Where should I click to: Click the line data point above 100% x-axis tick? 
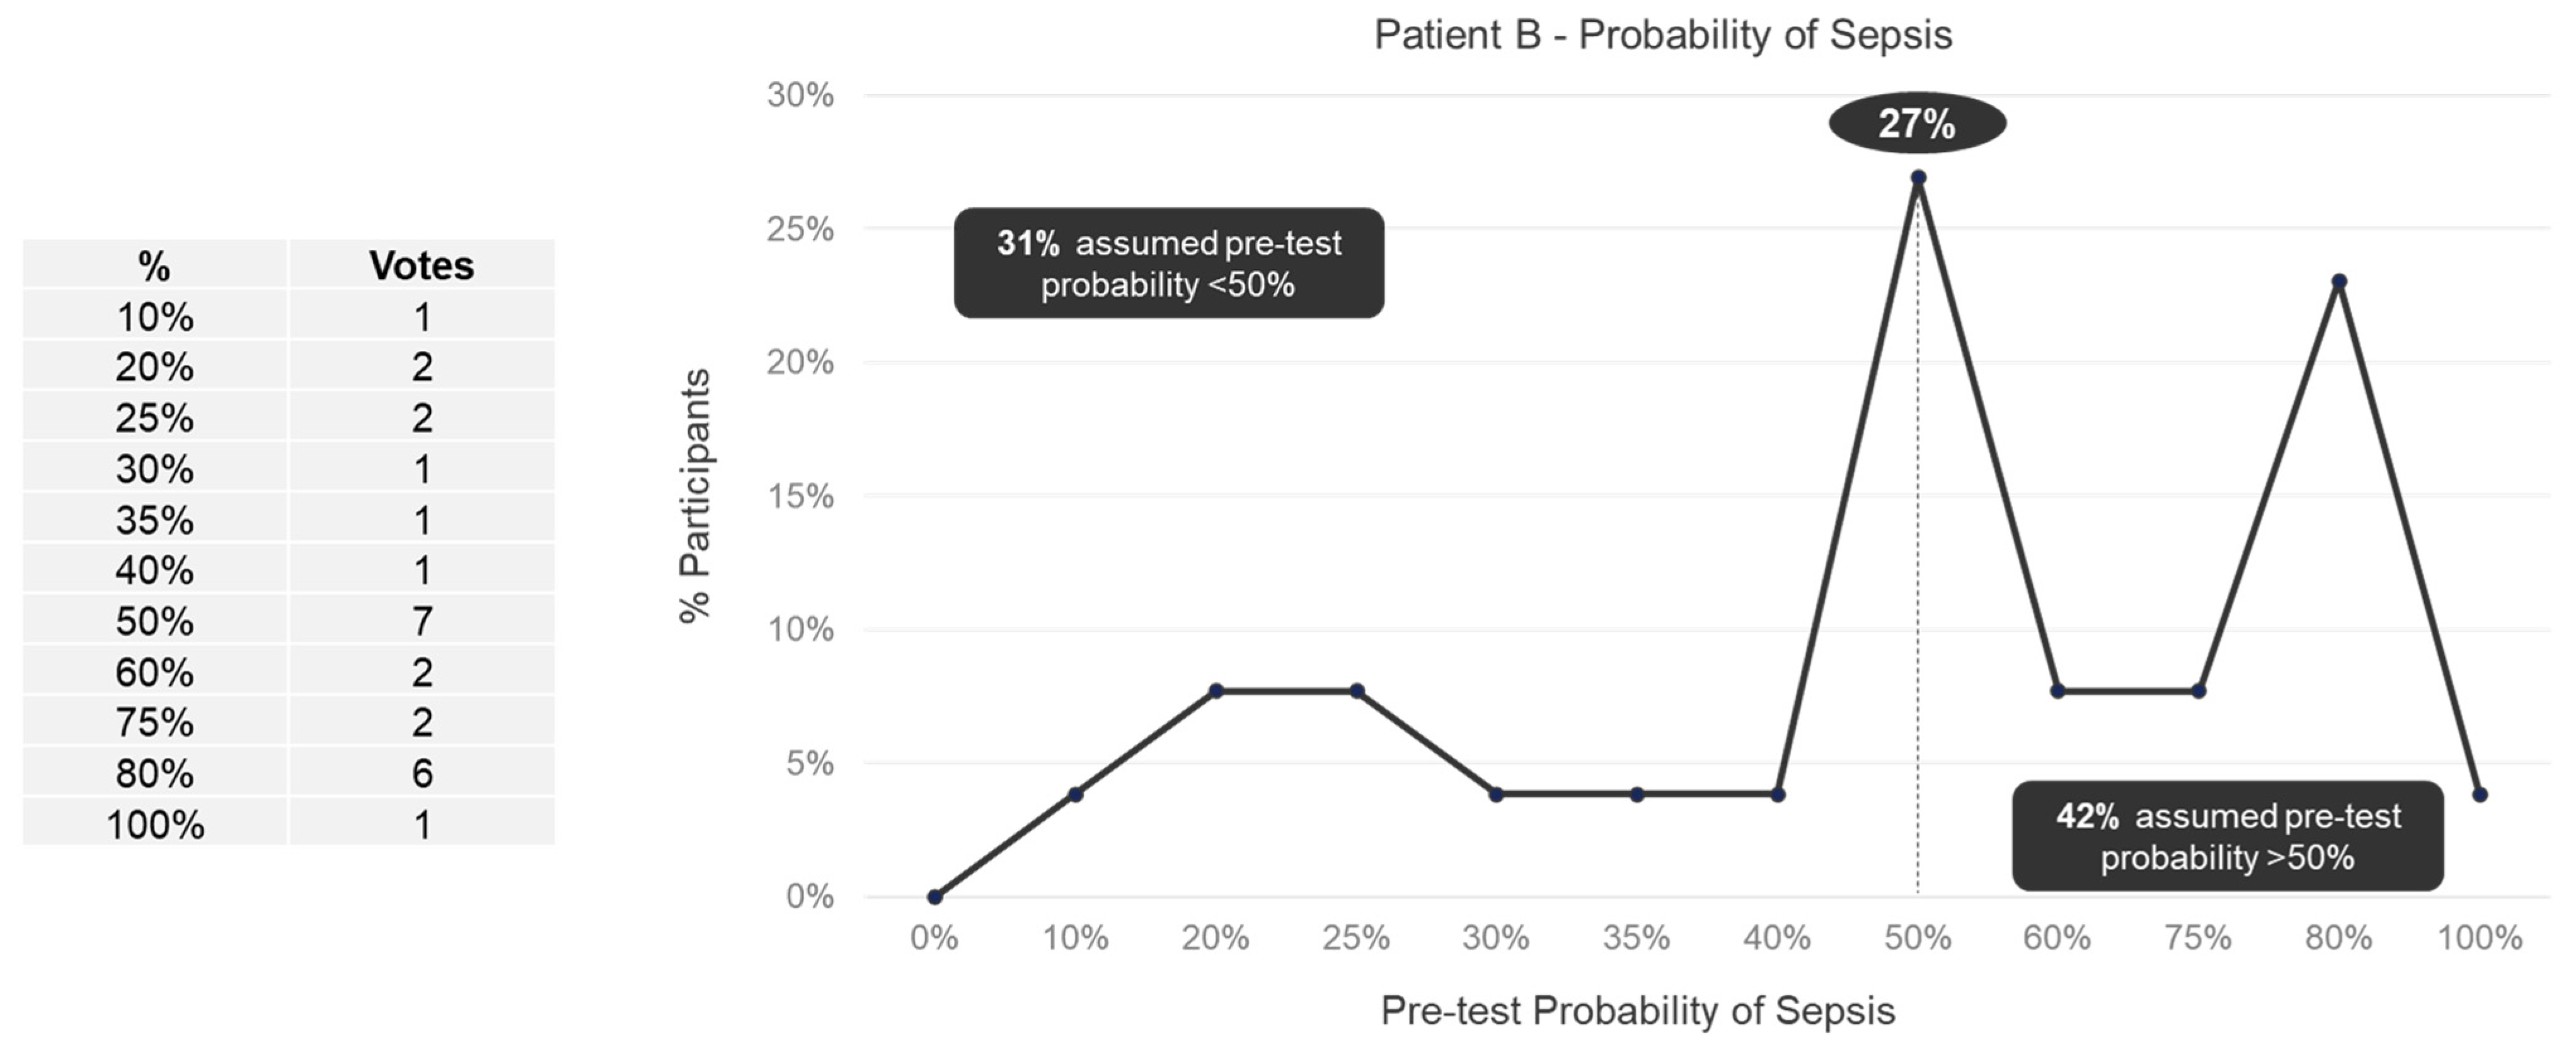[x=2480, y=795]
